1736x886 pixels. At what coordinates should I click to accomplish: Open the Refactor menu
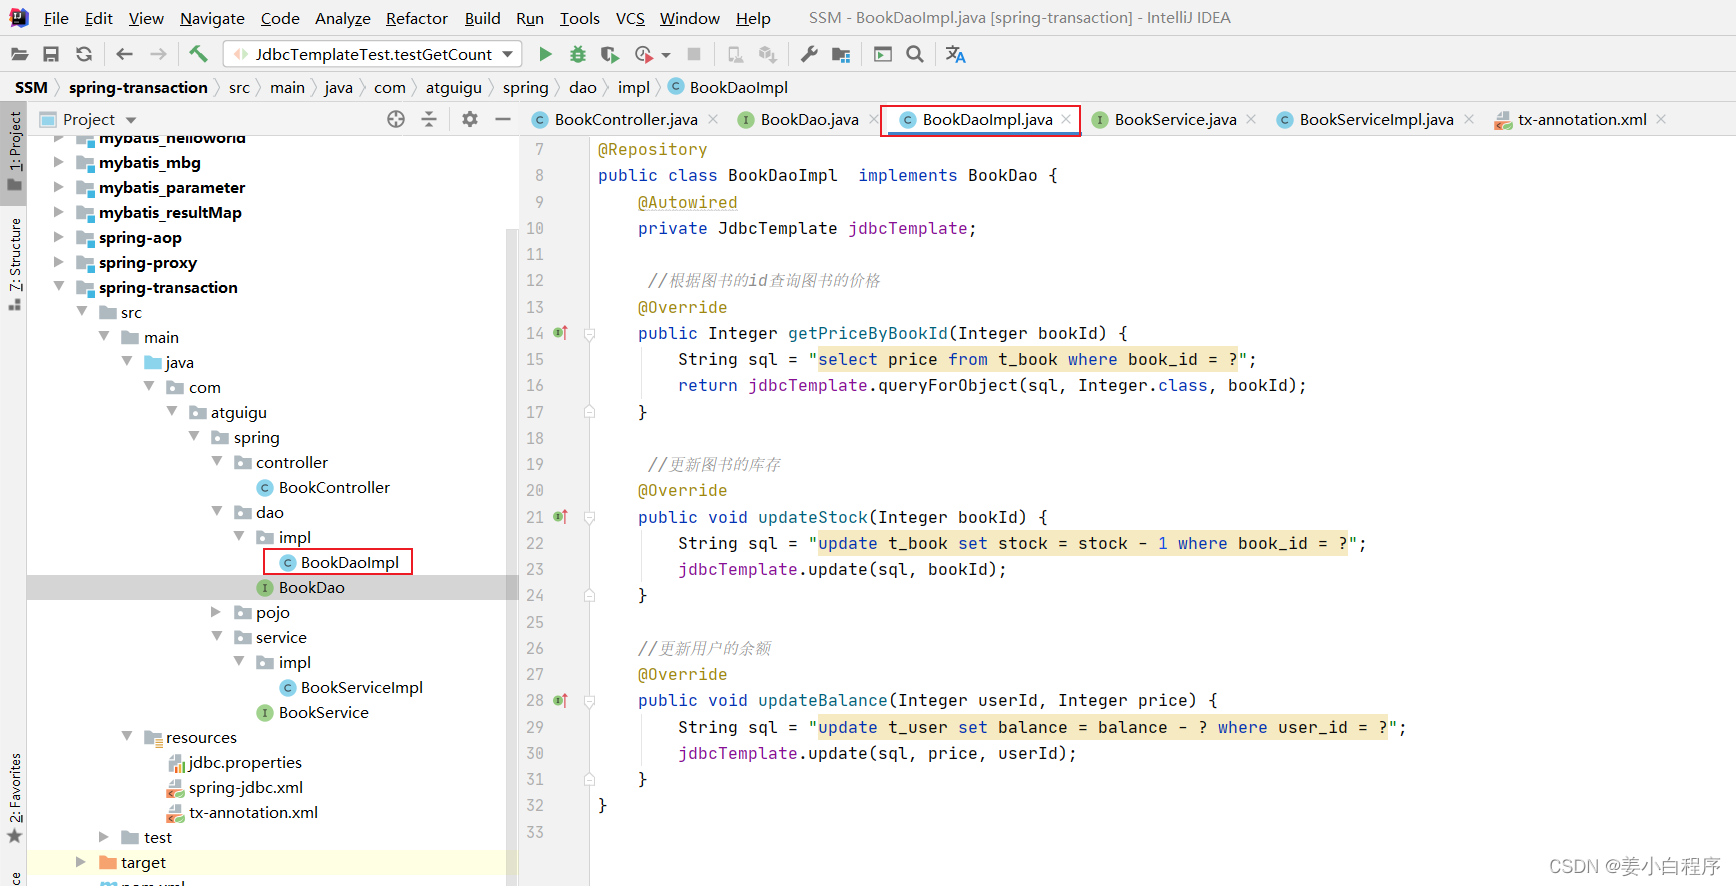click(417, 18)
